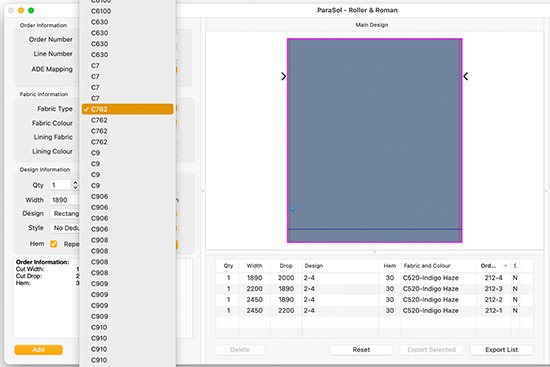This screenshot has height=367, width=550.
Task: Click the Delete button
Action: [240, 349]
